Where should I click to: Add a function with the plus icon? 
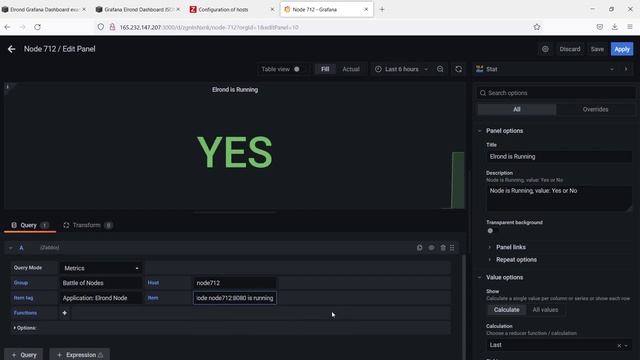(x=64, y=313)
